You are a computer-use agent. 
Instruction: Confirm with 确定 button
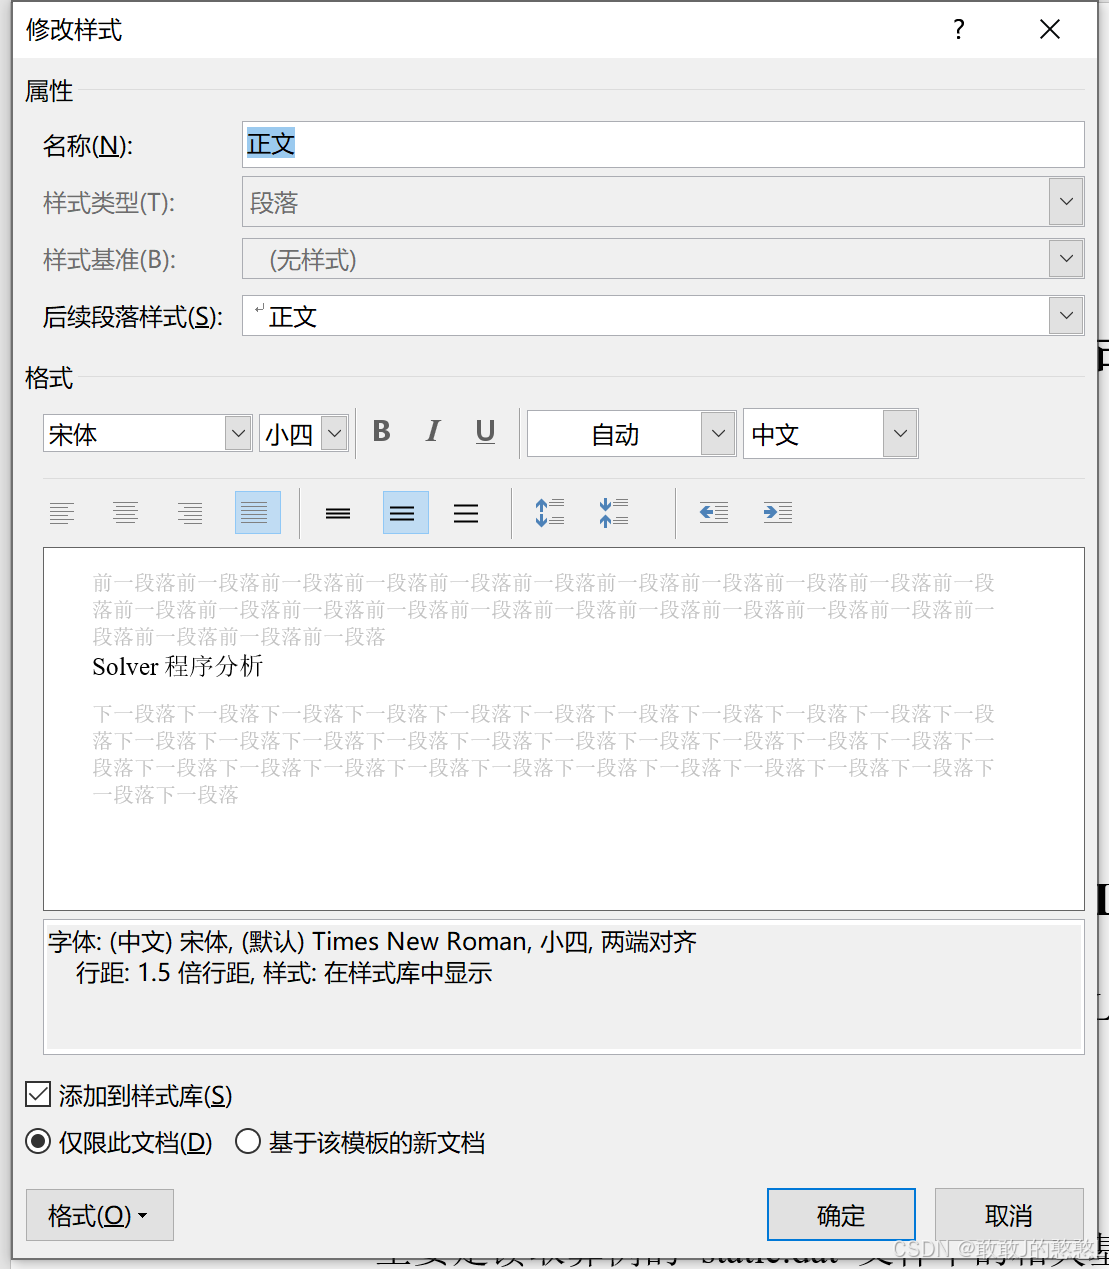(841, 1215)
